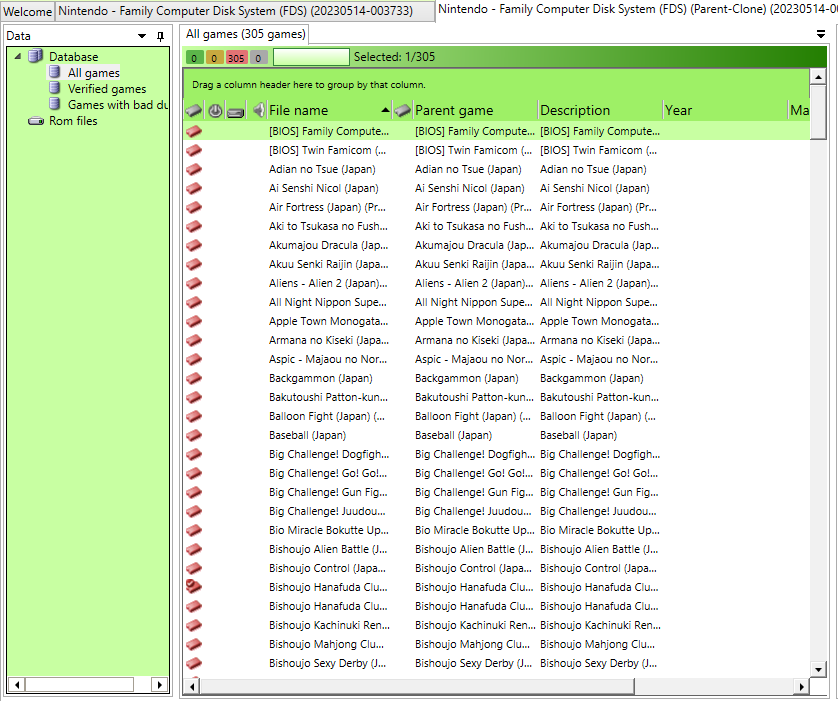
Task: Click the red cartridge icon for Akumajou Dracula
Action: click(193, 245)
